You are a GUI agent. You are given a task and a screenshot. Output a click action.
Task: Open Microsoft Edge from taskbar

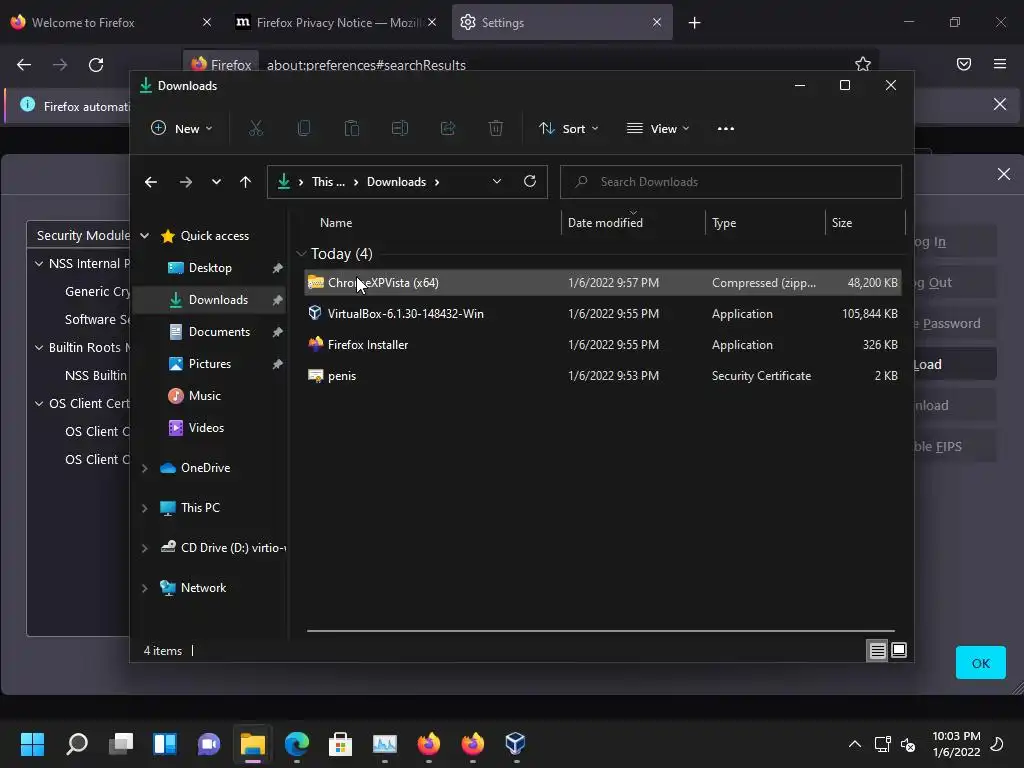point(297,743)
